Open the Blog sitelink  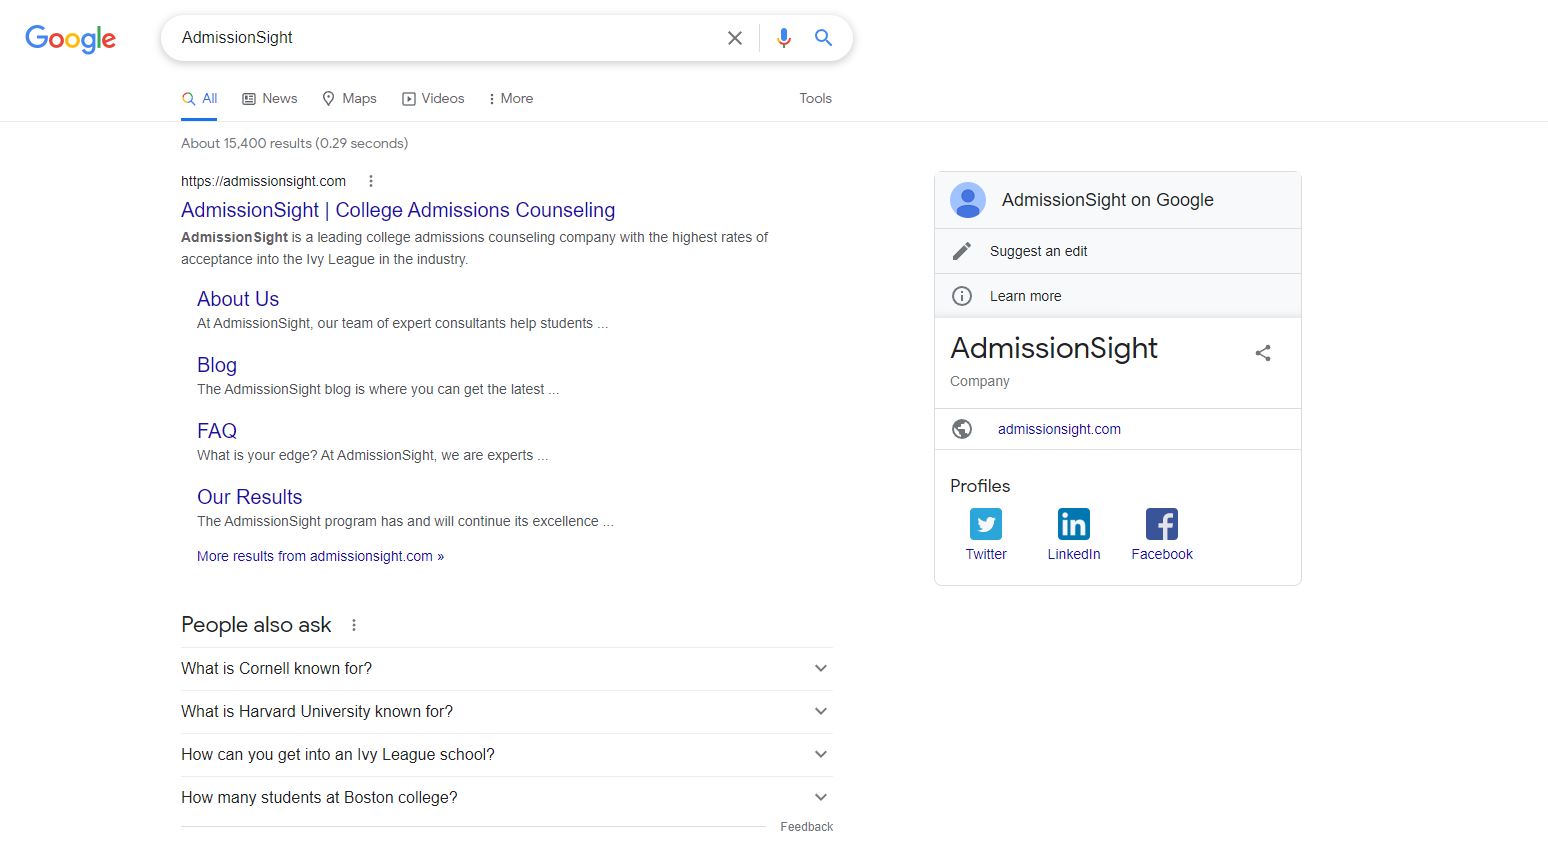point(217,365)
